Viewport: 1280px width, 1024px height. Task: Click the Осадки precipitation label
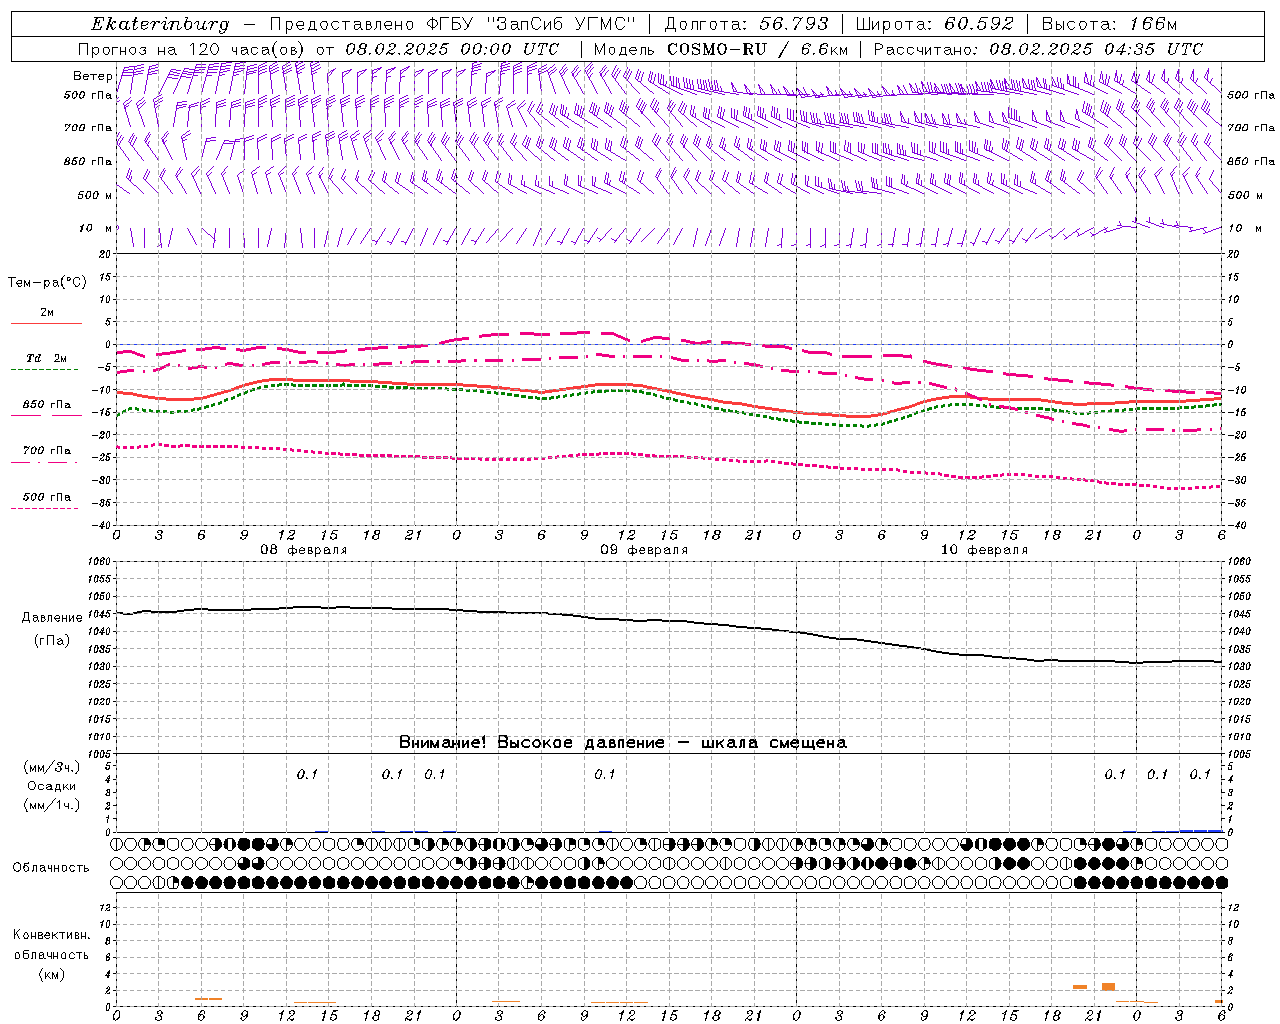[51, 786]
